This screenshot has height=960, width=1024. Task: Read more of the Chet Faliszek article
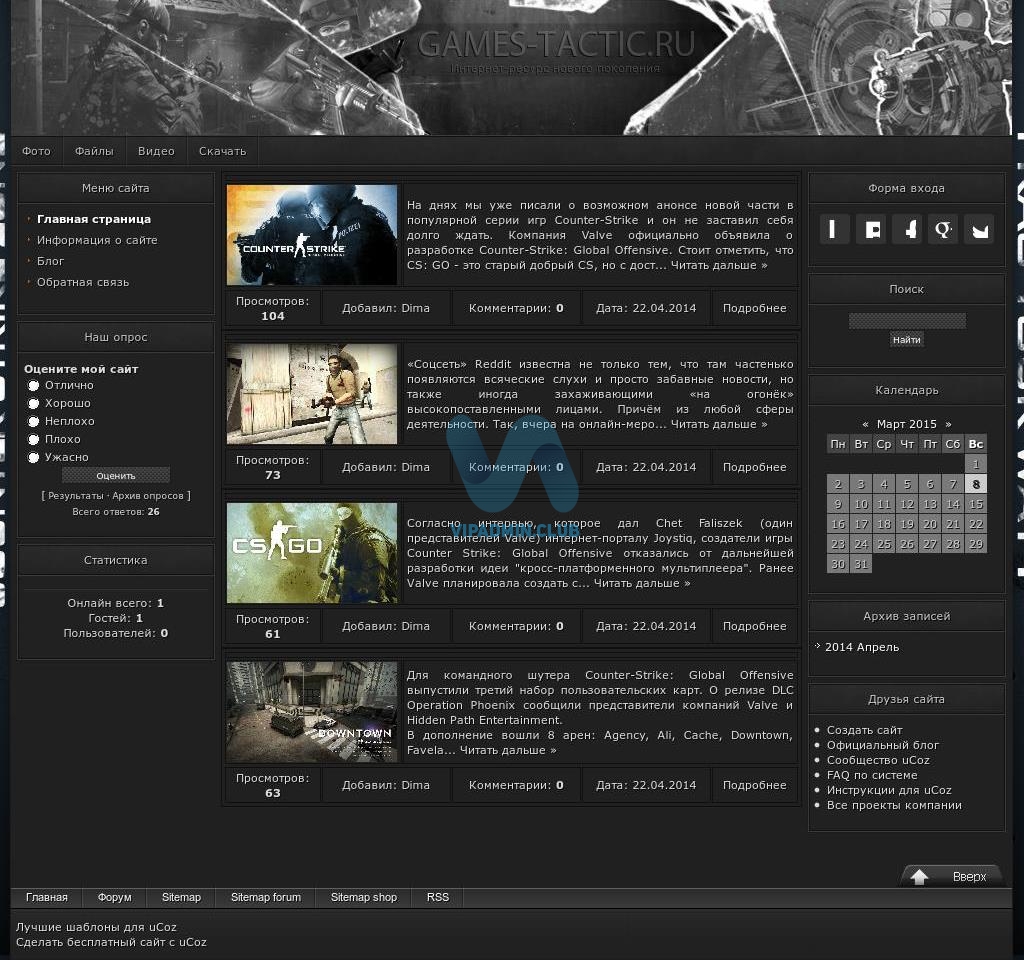pos(642,583)
